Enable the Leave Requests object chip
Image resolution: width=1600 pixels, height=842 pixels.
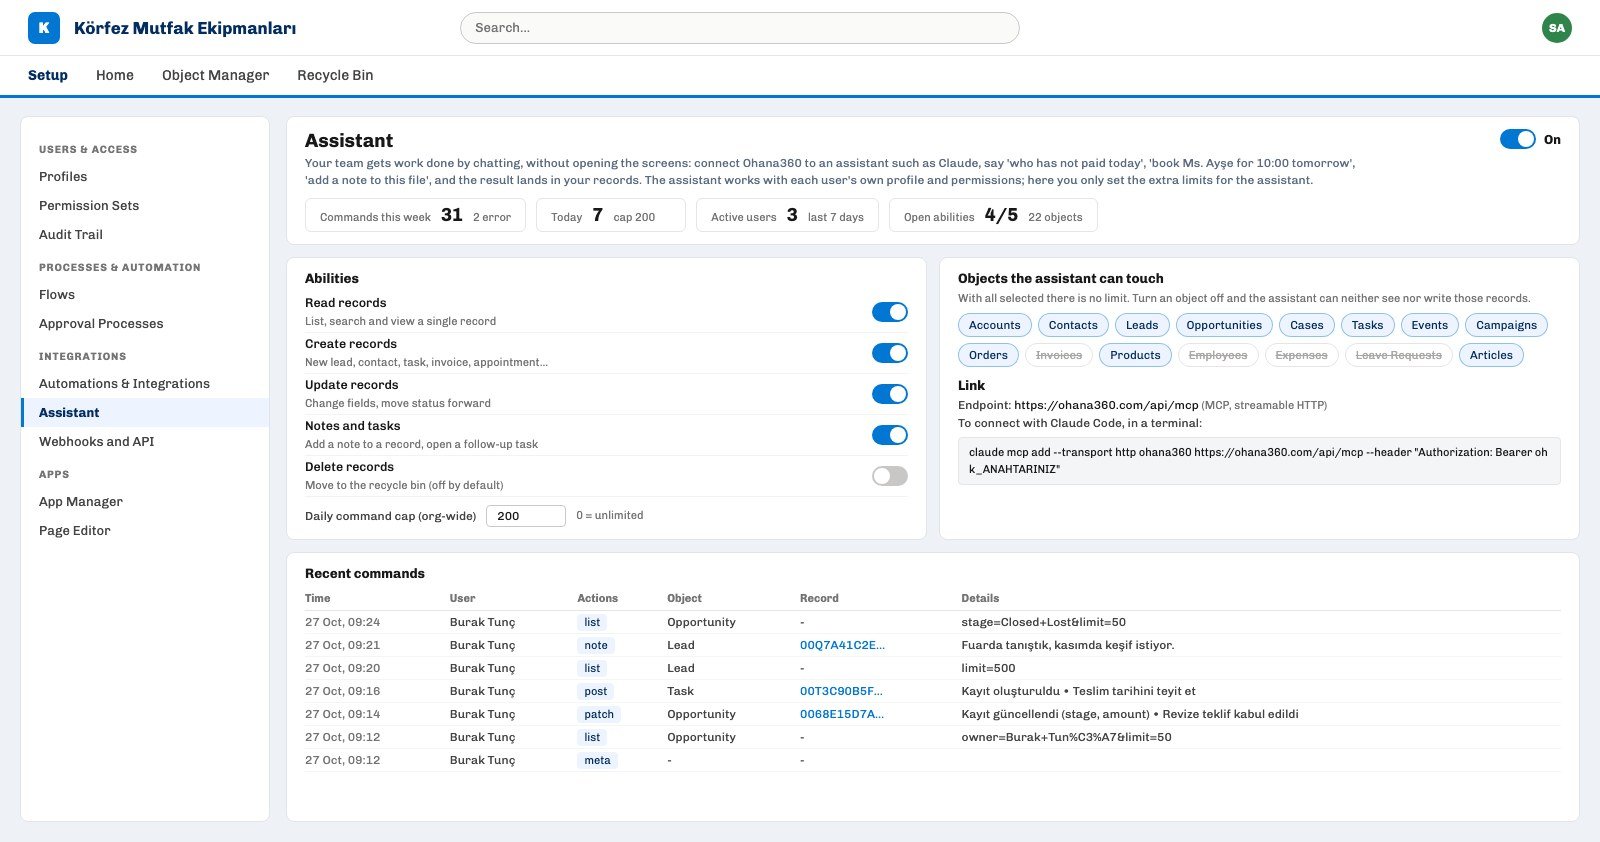[1398, 355]
